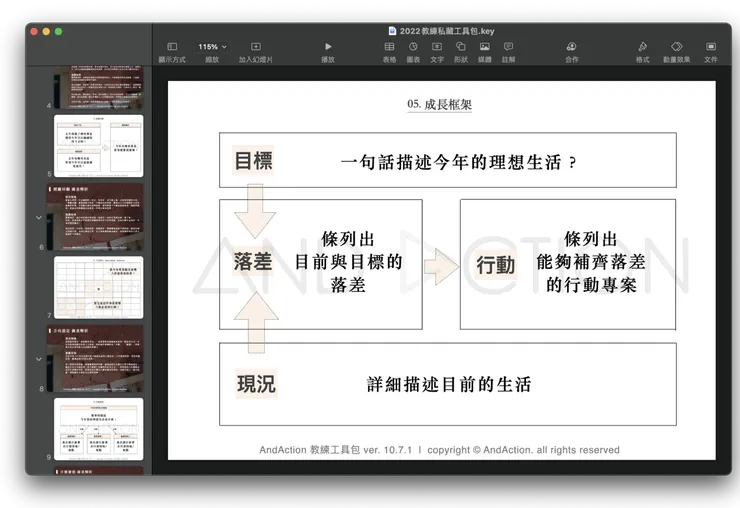Select the text 條列出目前與目標的落差
This screenshot has height=508, width=740.
(x=348, y=262)
